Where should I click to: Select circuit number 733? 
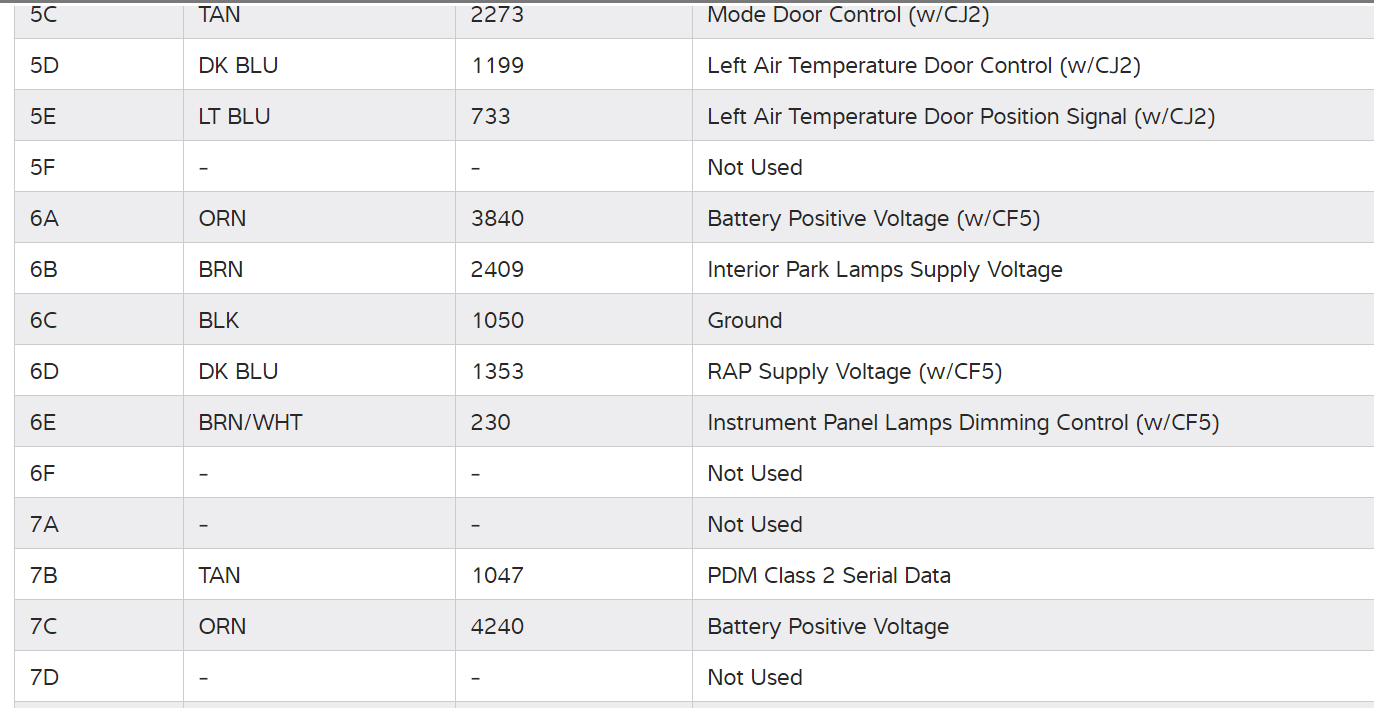[x=490, y=117]
